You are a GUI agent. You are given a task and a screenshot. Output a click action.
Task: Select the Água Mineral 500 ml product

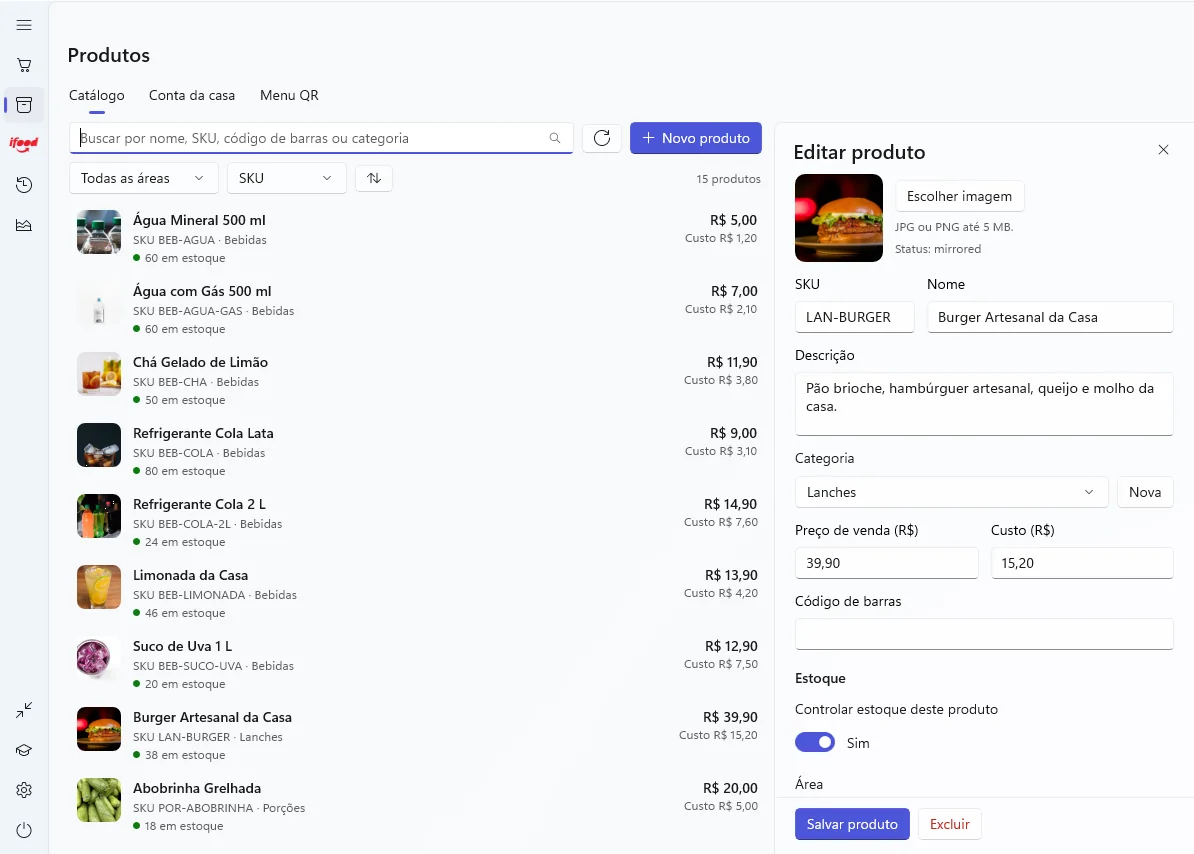[417, 237]
